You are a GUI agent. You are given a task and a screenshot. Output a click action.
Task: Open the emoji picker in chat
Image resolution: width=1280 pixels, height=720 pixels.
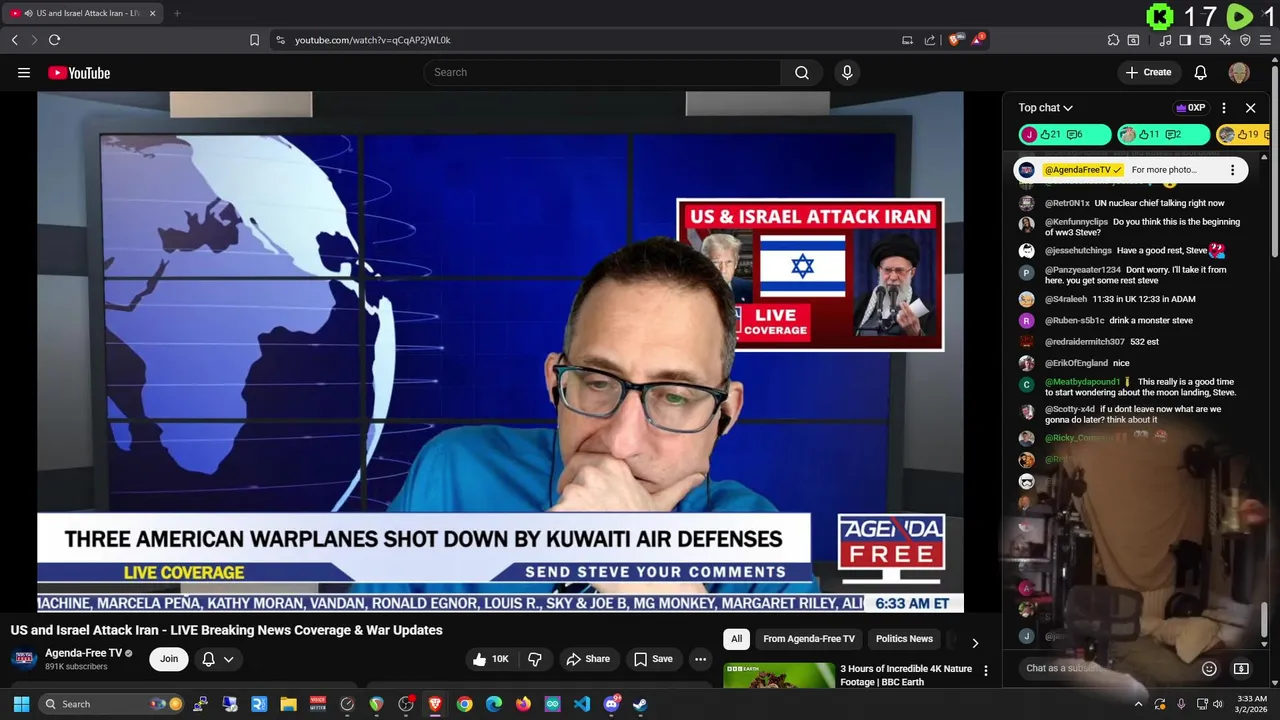coord(1209,668)
